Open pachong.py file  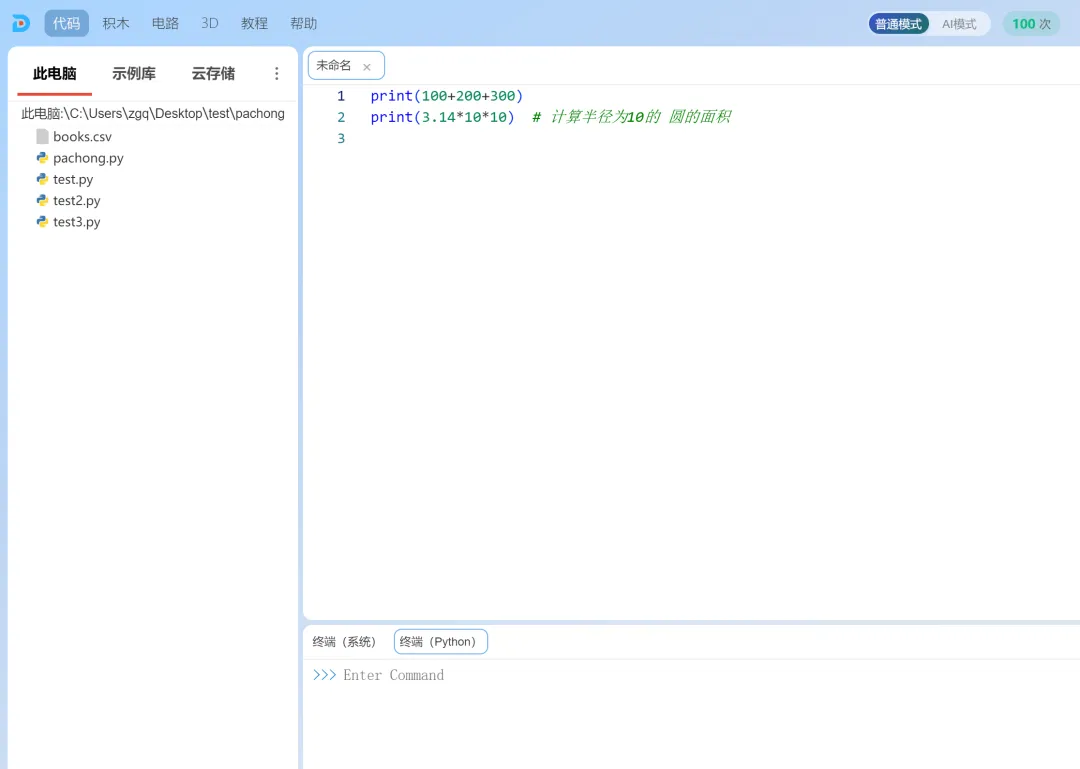pyautogui.click(x=88, y=158)
